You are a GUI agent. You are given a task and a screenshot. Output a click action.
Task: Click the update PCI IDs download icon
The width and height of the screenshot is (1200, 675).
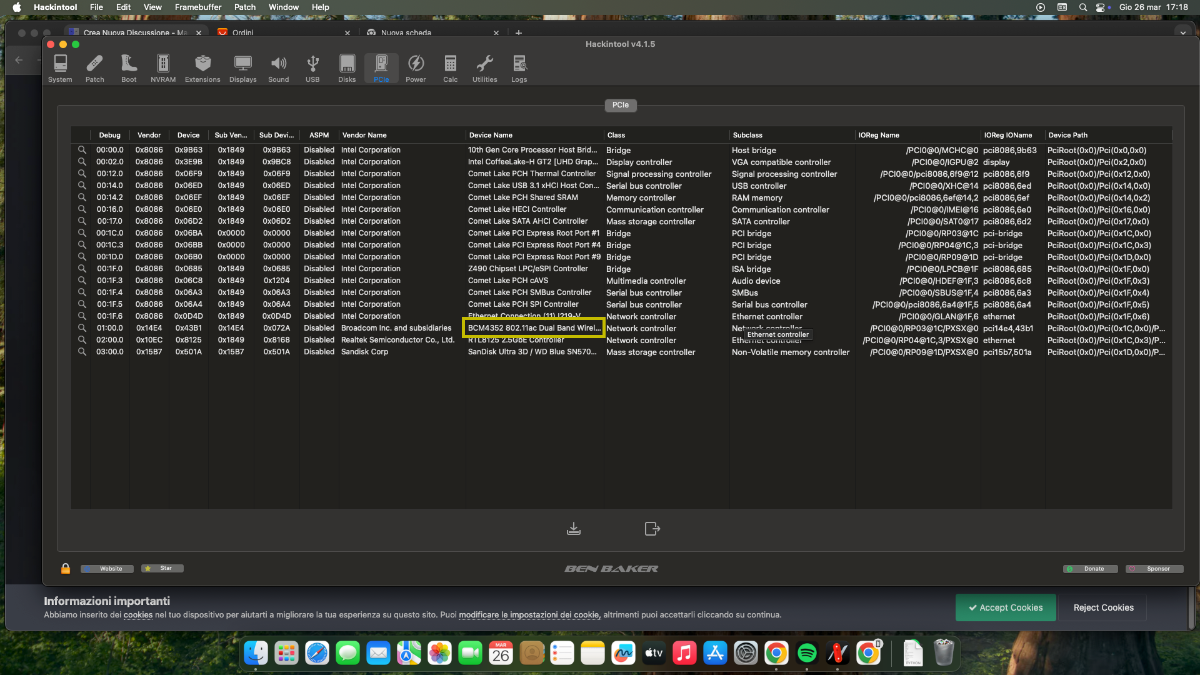(x=574, y=528)
